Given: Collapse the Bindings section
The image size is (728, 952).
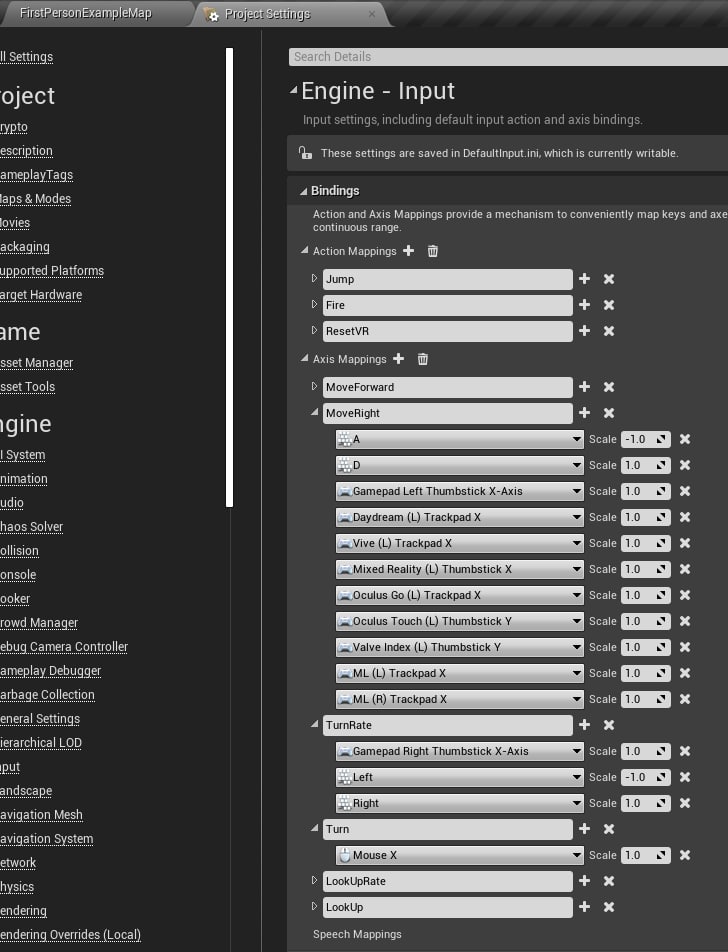Looking at the screenshot, I should coord(304,191).
